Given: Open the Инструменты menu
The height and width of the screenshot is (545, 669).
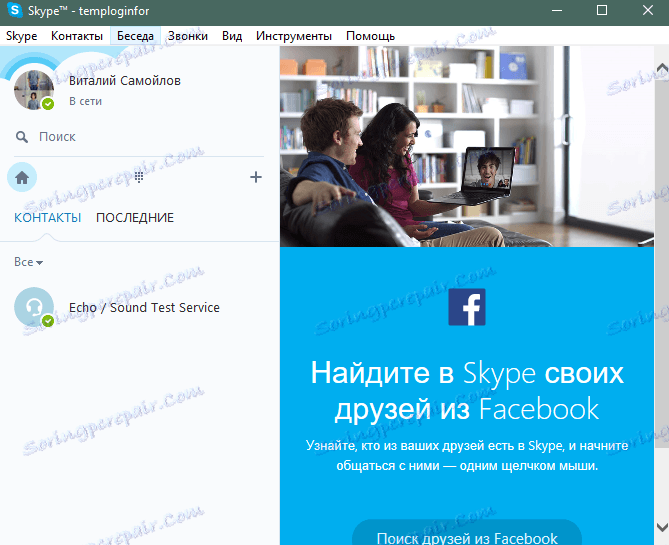Looking at the screenshot, I should 294,36.
